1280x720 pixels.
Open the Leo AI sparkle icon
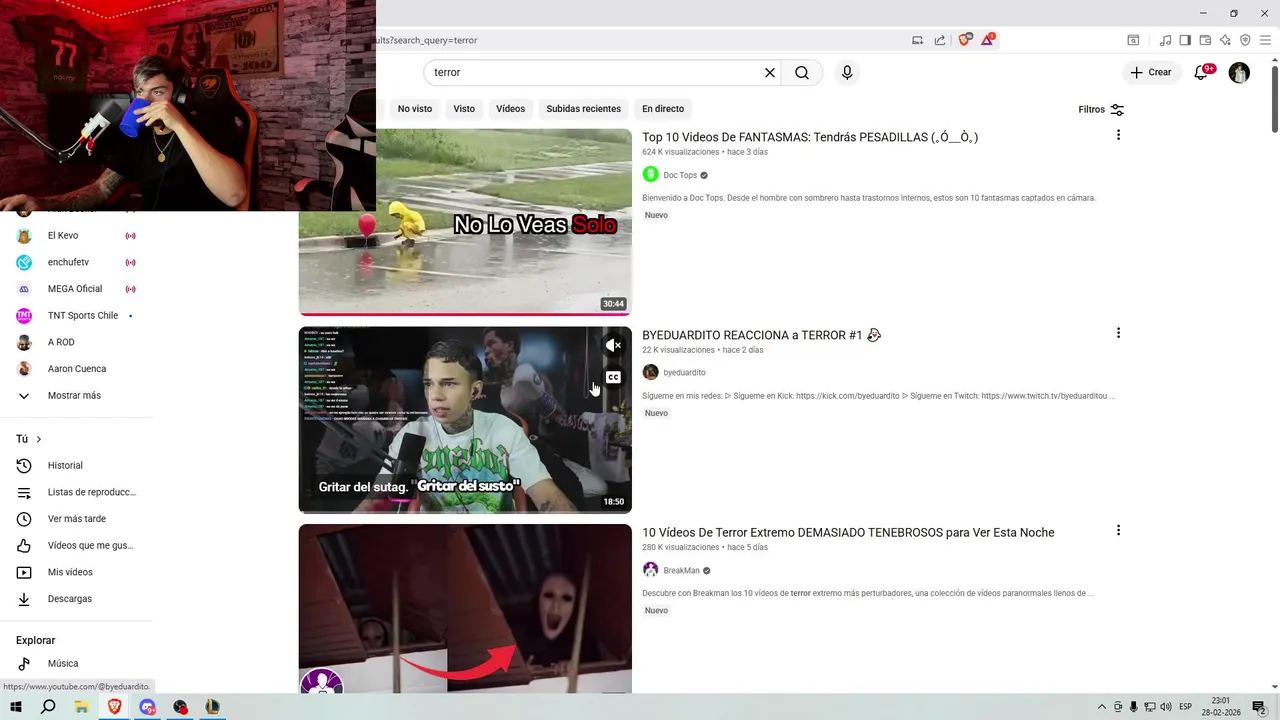(1225, 40)
